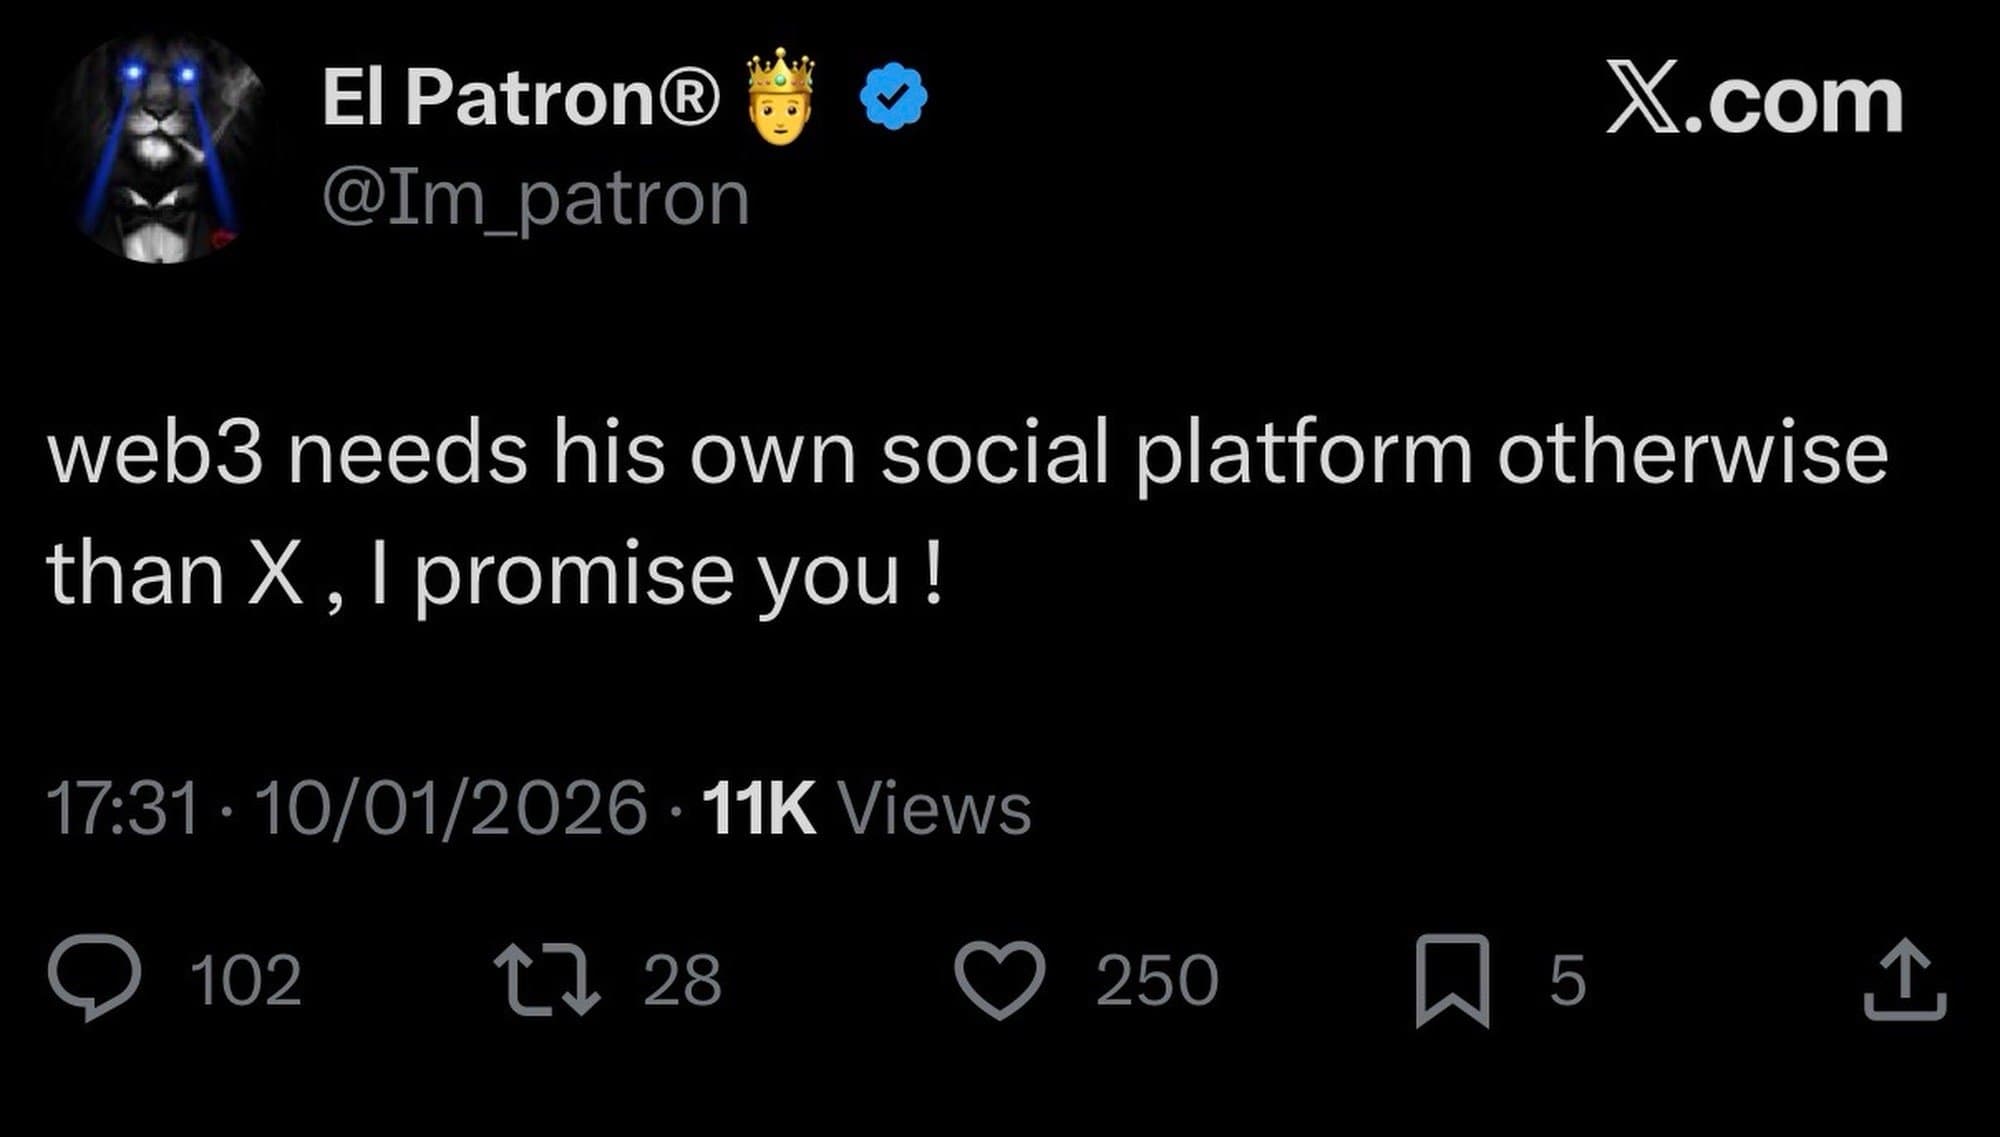Bookmark the tweet using the bookmark icon
The image size is (2000, 1137).
(x=1452, y=980)
